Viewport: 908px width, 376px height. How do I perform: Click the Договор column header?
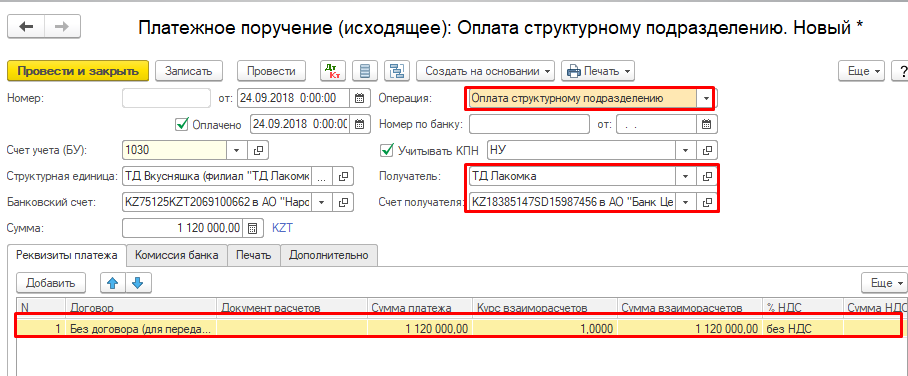click(x=141, y=307)
